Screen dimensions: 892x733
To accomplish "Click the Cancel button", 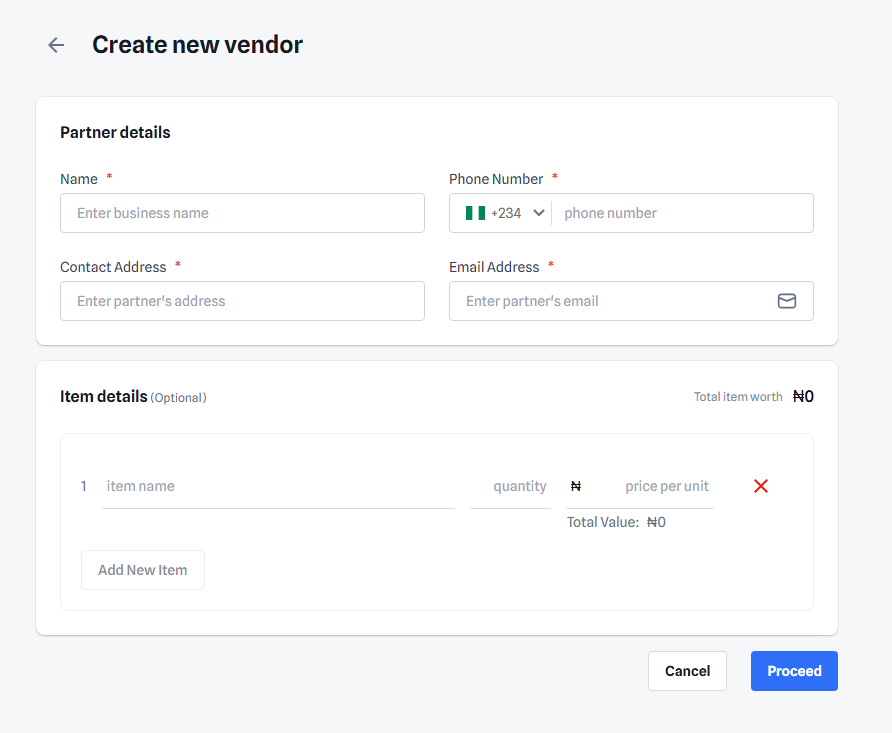I will pos(687,671).
